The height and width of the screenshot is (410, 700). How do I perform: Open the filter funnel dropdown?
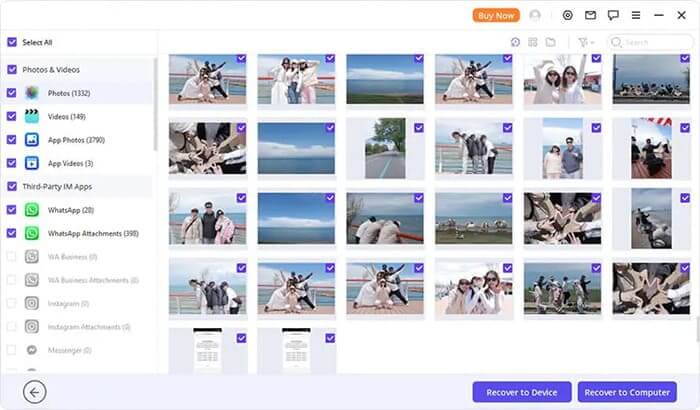[586, 42]
